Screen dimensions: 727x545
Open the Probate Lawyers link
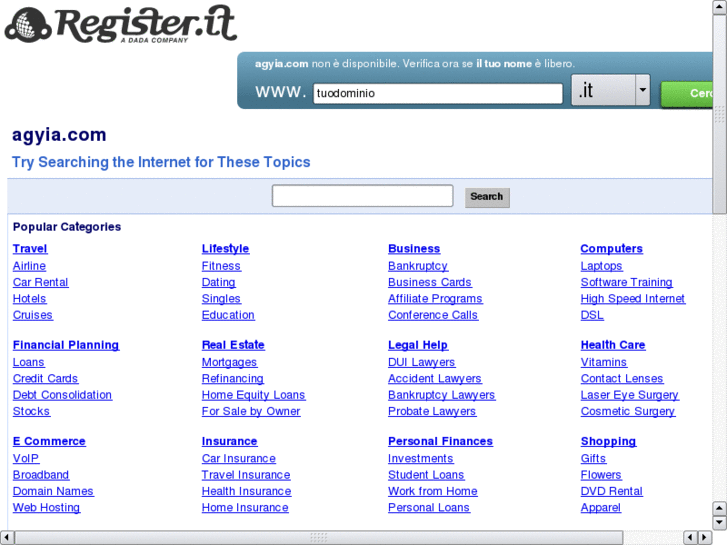pyautogui.click(x=432, y=411)
